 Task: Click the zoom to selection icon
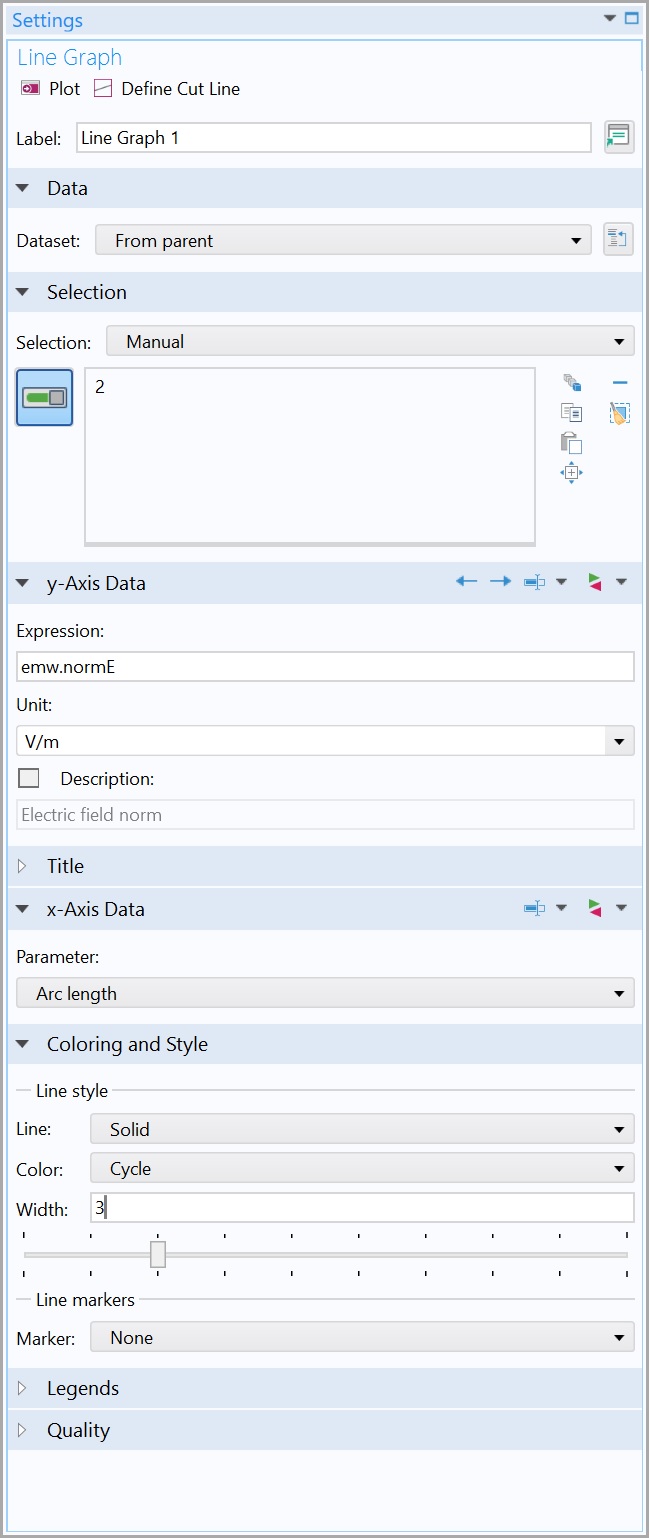(x=571, y=473)
